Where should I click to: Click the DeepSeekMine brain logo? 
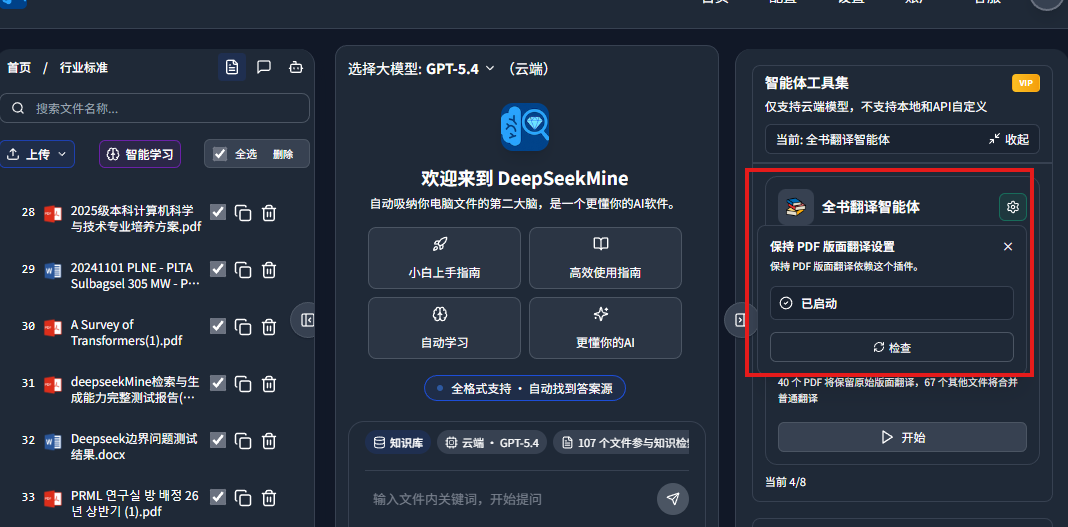525,127
